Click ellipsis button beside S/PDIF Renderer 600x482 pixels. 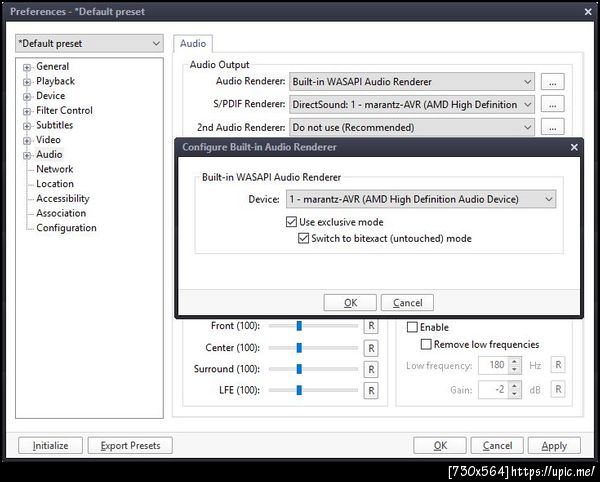tap(553, 104)
